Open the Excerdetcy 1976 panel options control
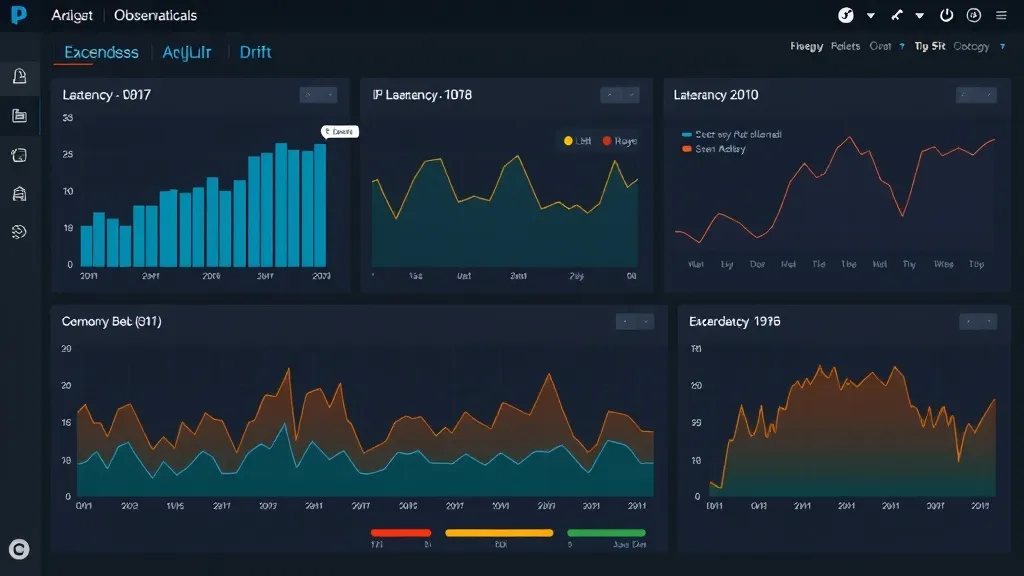Viewport: 1024px width, 576px height. coord(978,321)
